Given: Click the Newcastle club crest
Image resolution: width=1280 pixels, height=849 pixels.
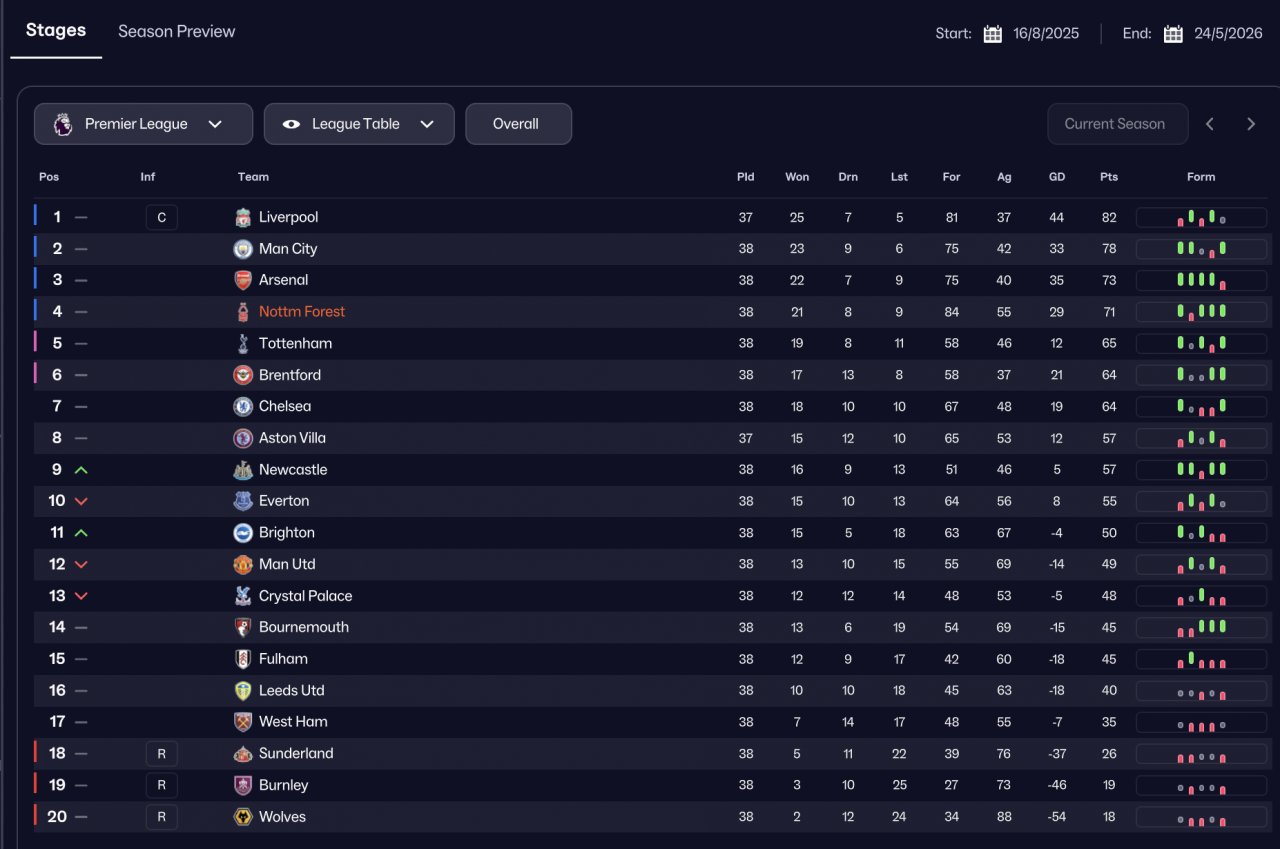Looking at the screenshot, I should [x=243, y=470].
